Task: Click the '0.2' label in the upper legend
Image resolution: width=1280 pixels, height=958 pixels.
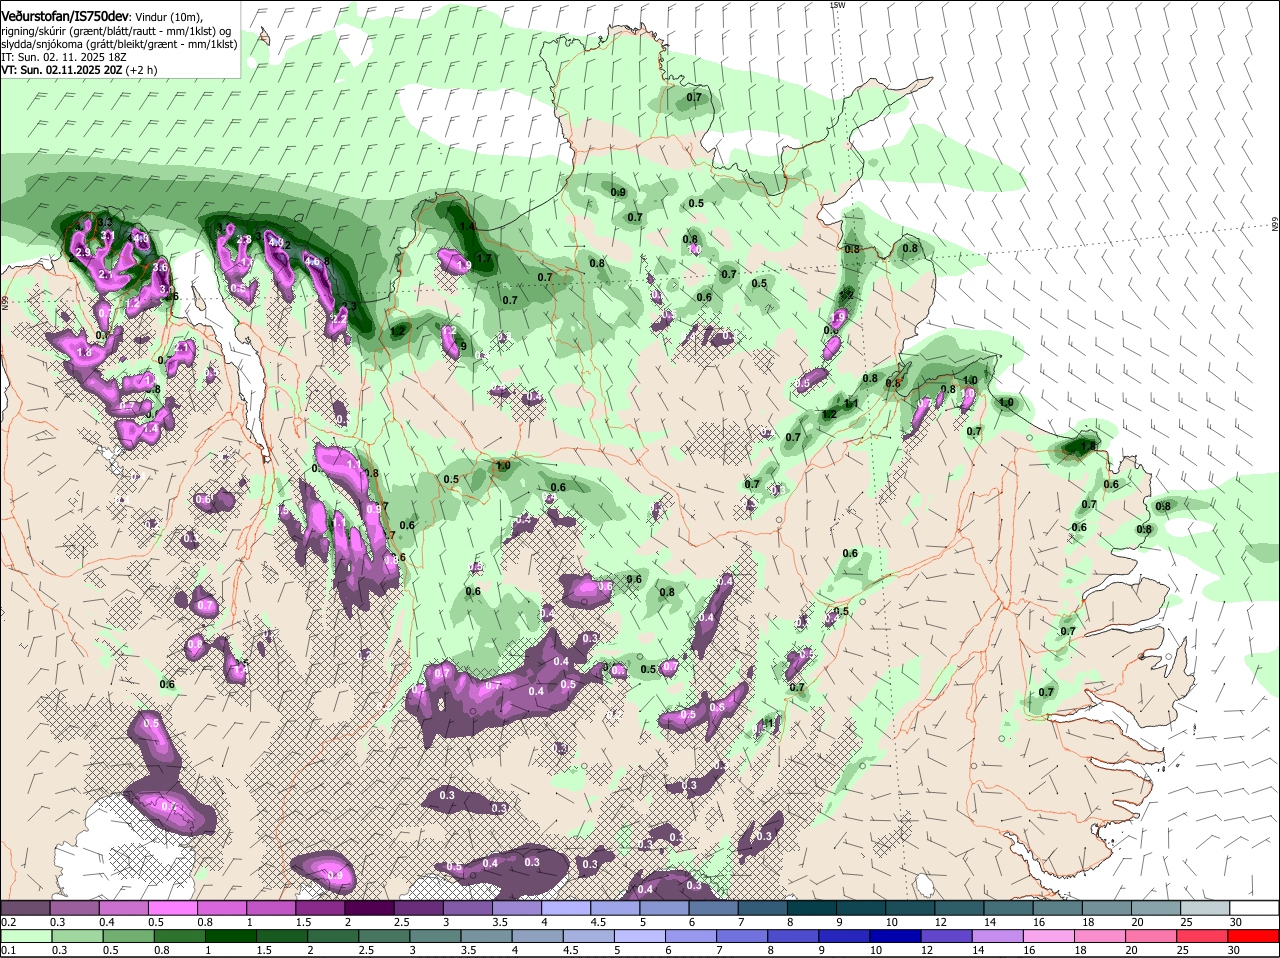Action: 8,921
